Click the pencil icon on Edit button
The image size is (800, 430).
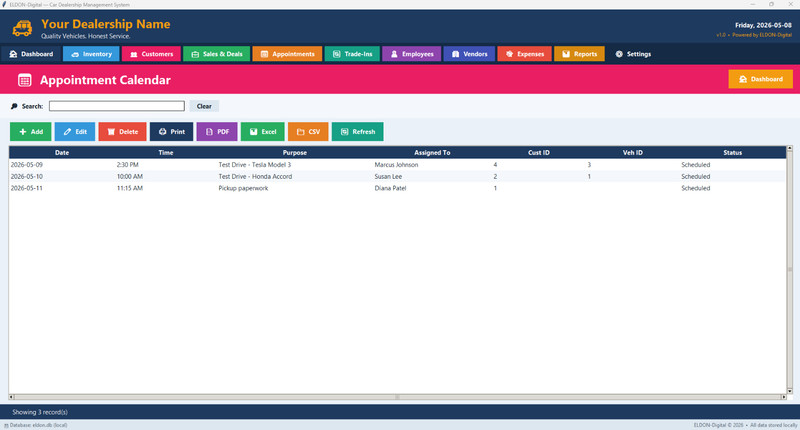tap(67, 132)
